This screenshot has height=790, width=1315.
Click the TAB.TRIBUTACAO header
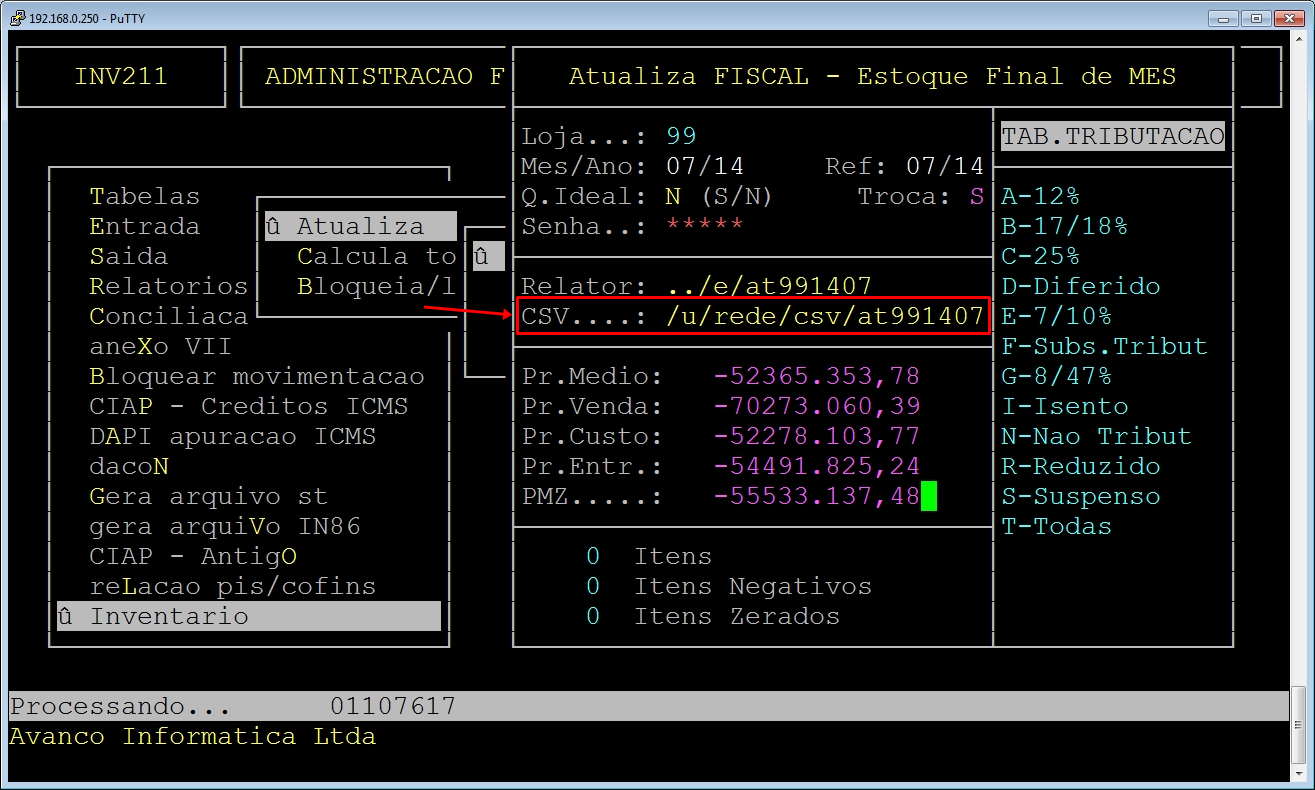click(x=1113, y=136)
